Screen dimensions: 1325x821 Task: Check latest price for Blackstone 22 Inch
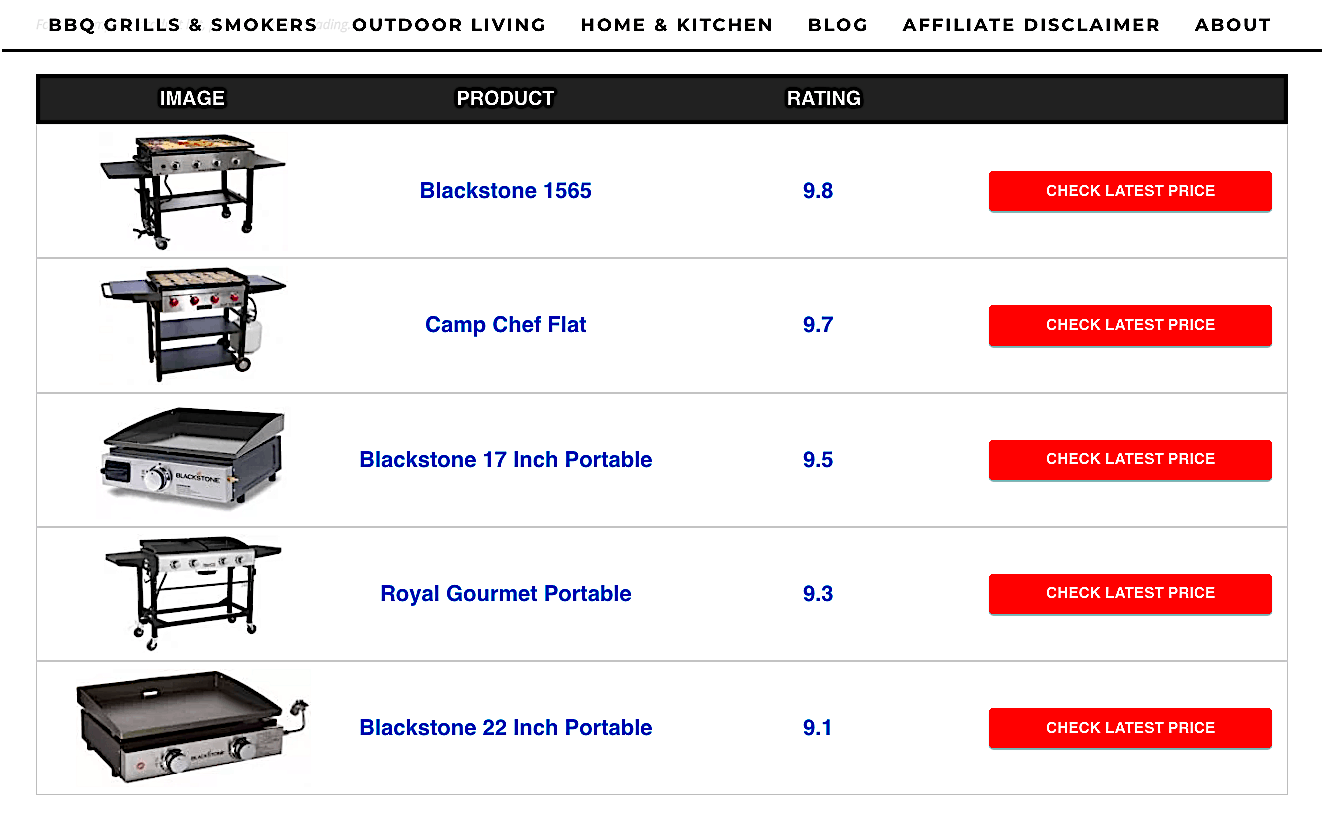(x=1130, y=728)
